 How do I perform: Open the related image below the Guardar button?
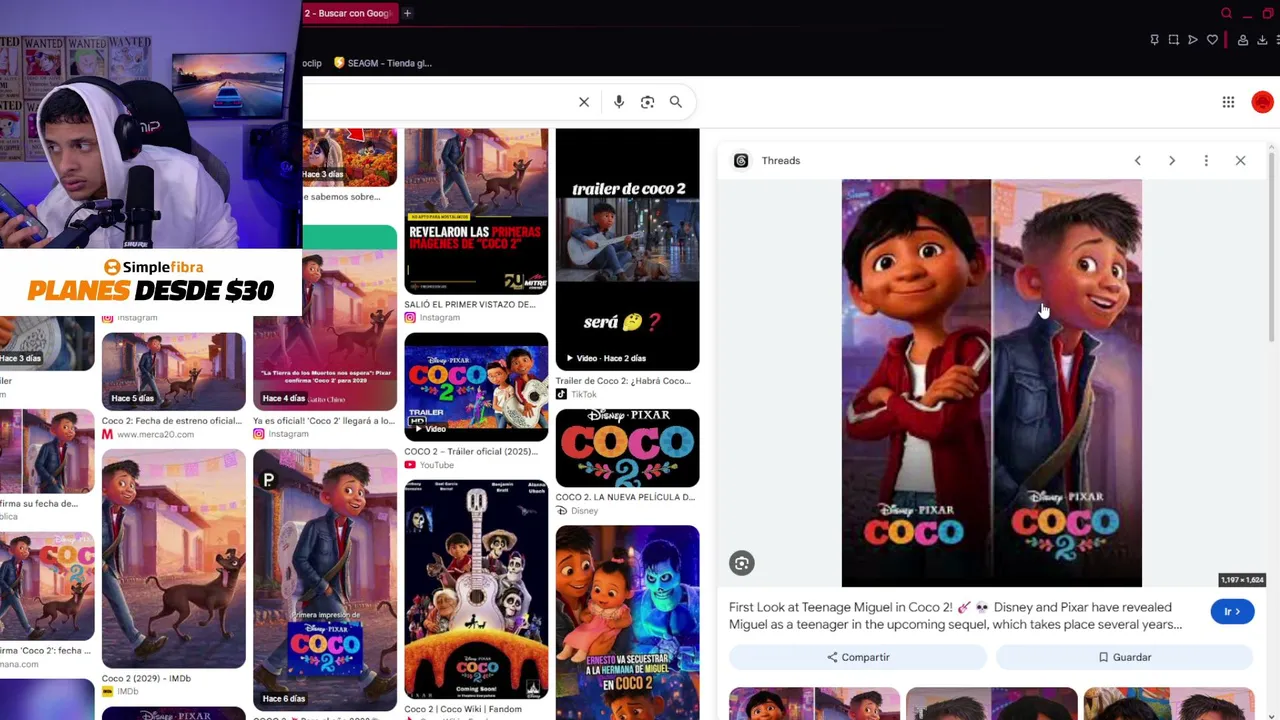pos(1168,703)
